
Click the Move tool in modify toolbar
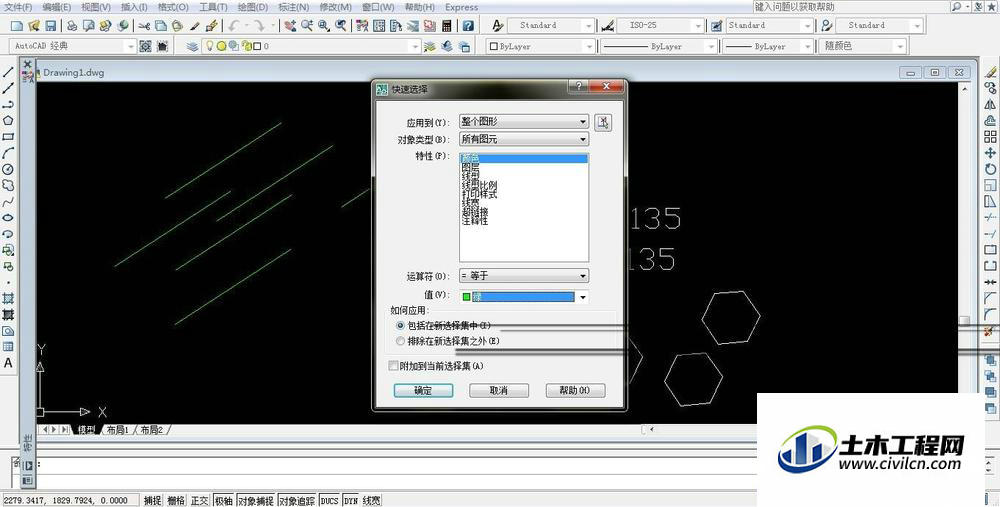(x=990, y=153)
